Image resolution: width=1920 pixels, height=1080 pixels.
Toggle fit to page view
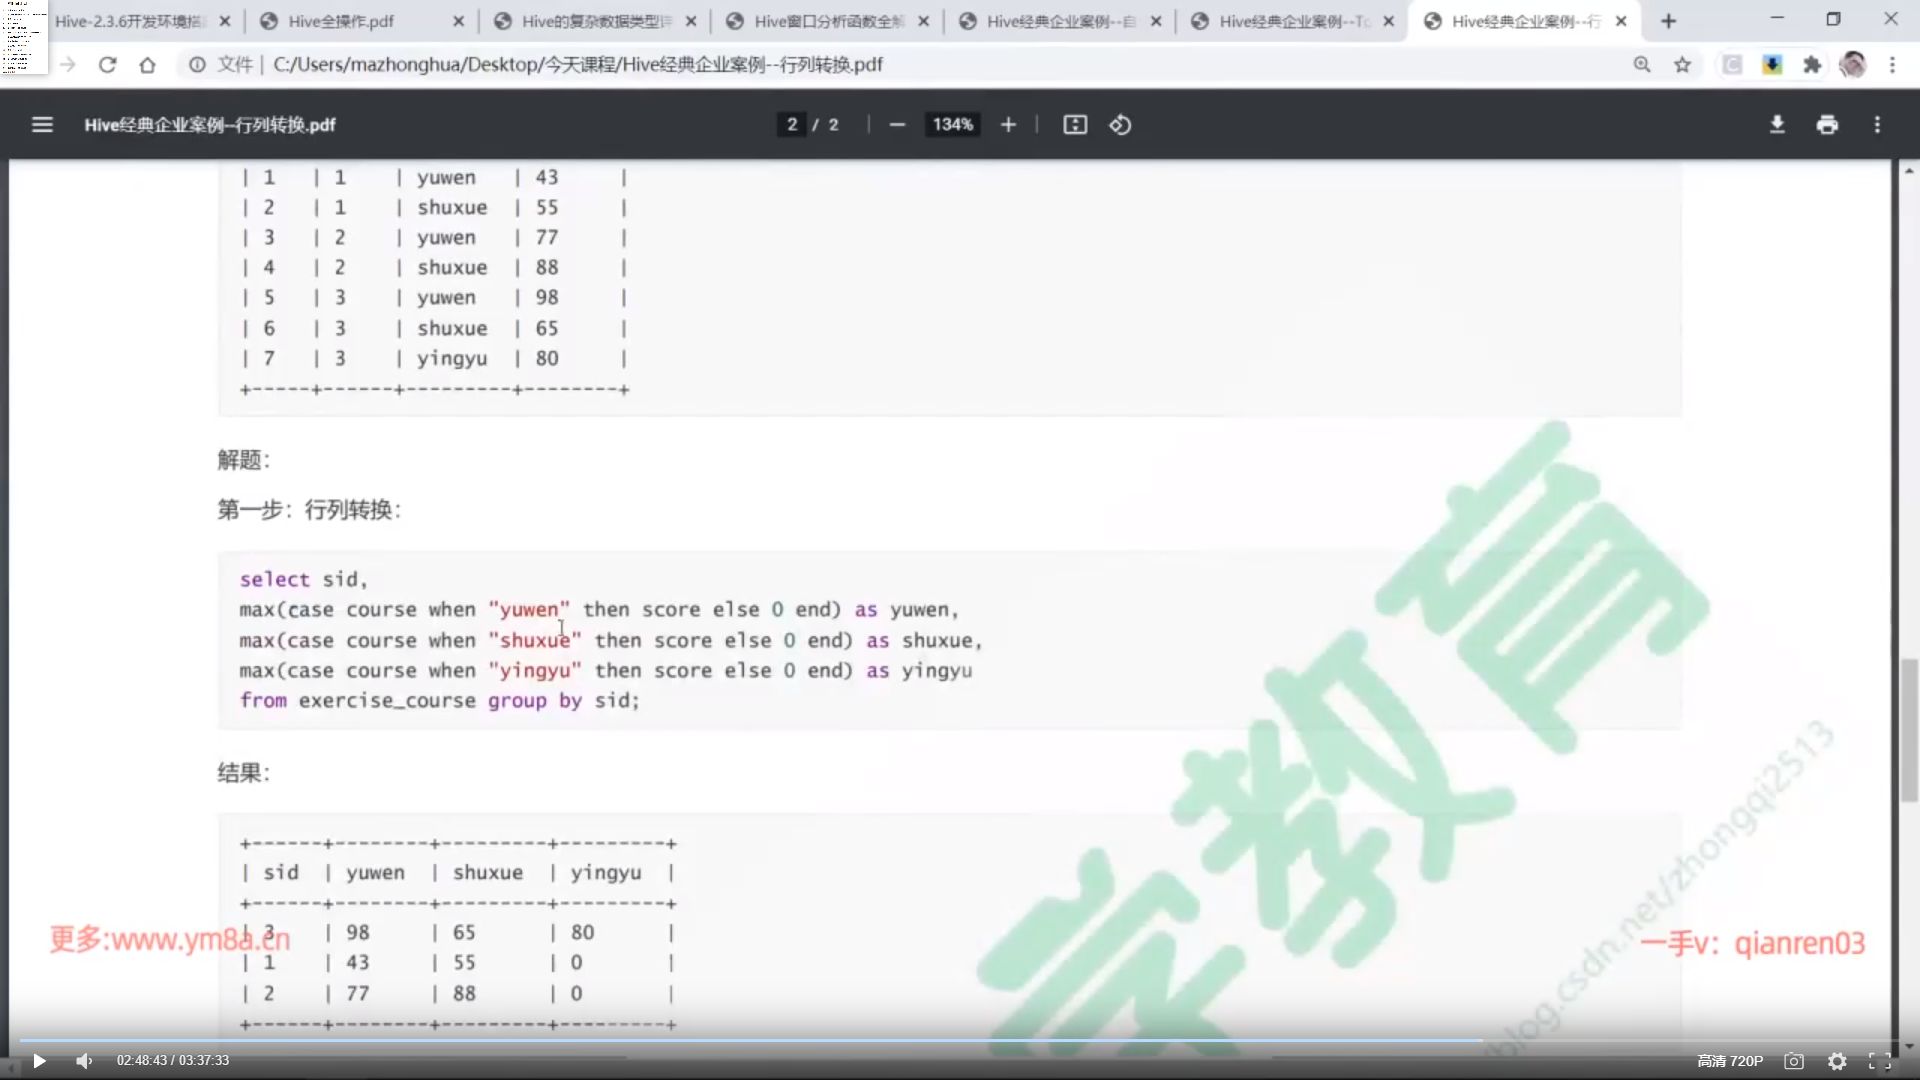coord(1075,125)
